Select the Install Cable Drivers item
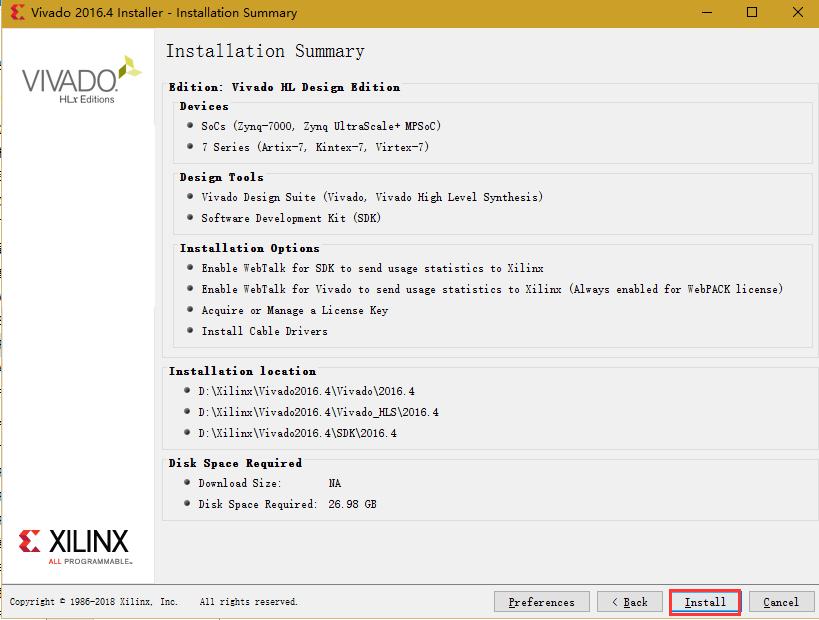The width and height of the screenshot is (819, 620). coord(264,331)
